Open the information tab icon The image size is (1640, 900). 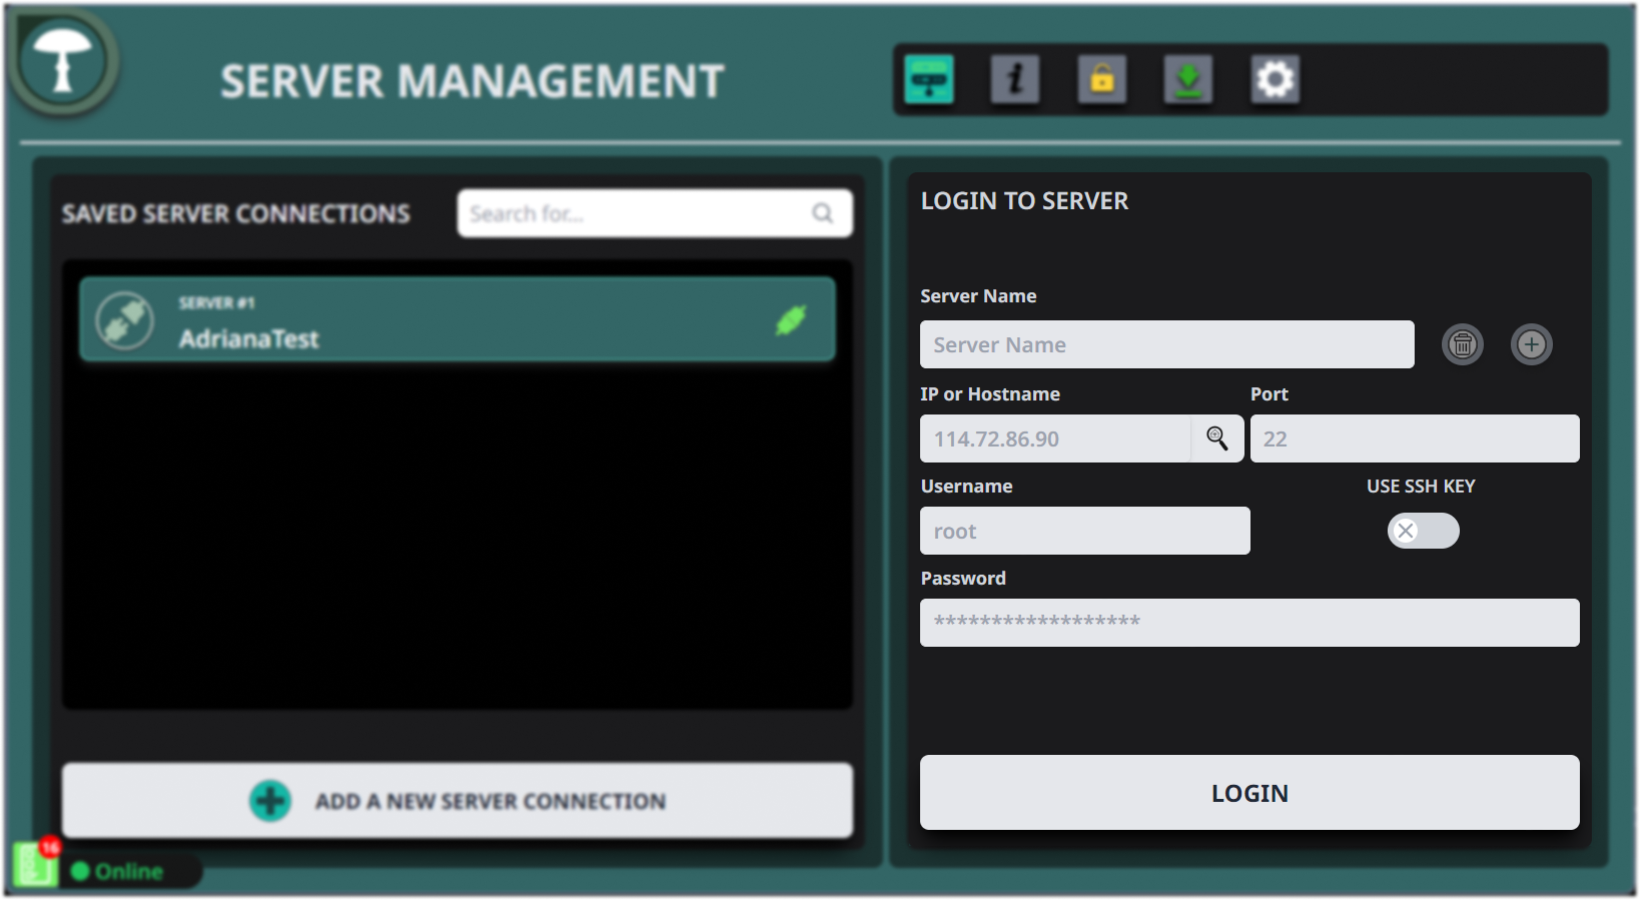1015,80
